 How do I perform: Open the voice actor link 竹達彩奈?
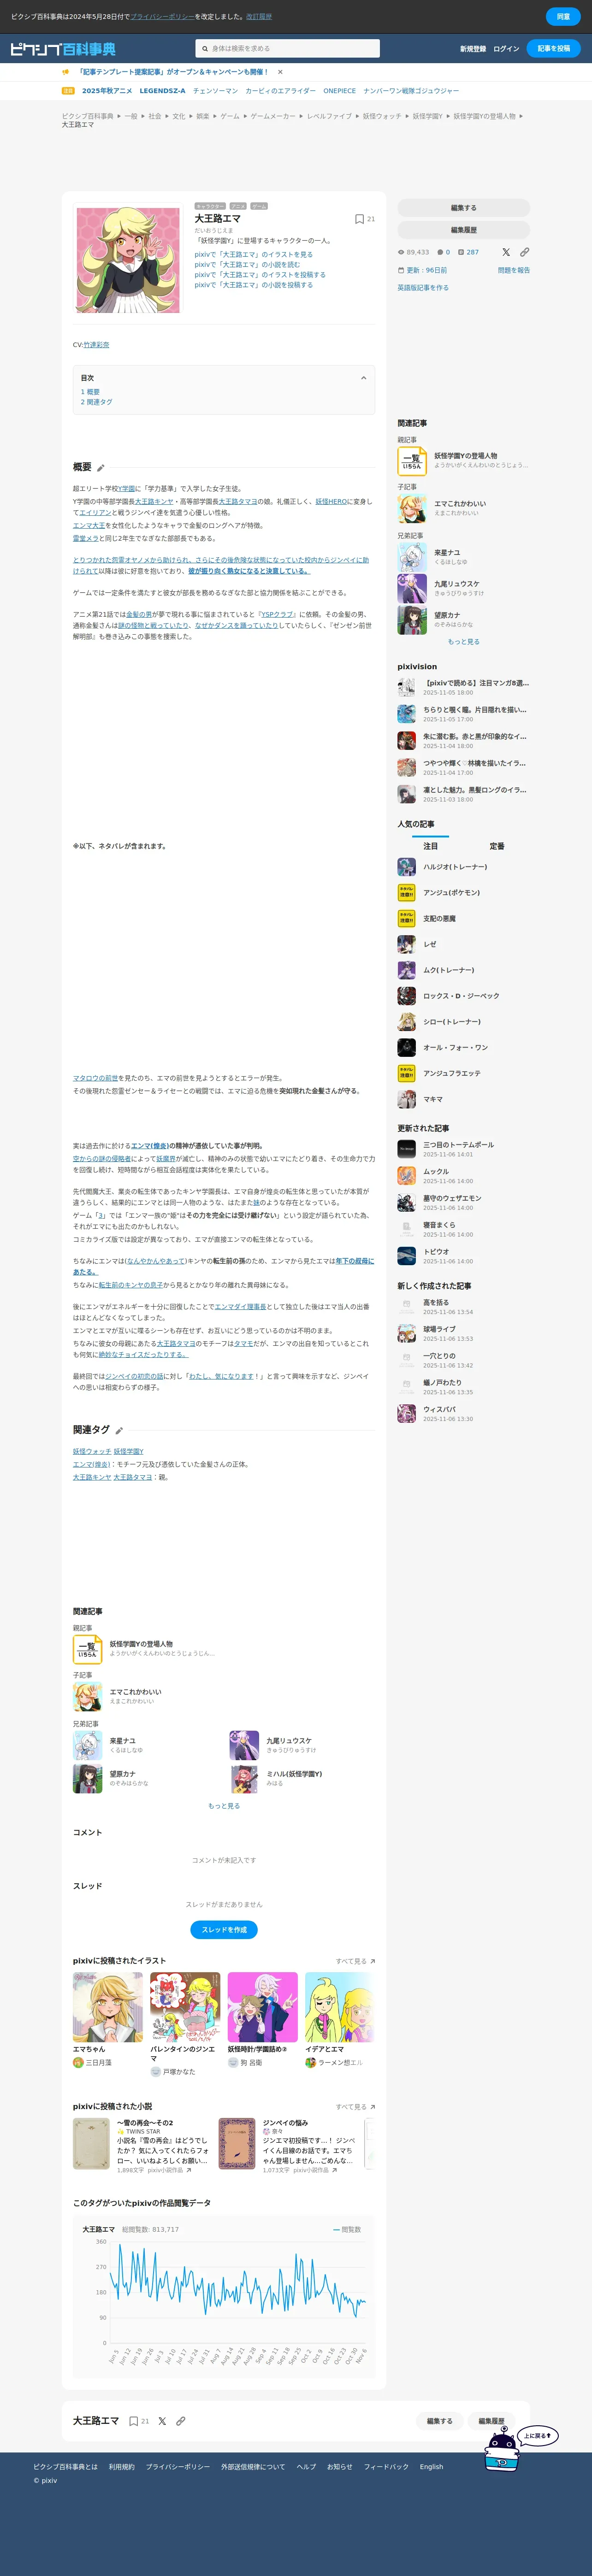[x=96, y=345]
